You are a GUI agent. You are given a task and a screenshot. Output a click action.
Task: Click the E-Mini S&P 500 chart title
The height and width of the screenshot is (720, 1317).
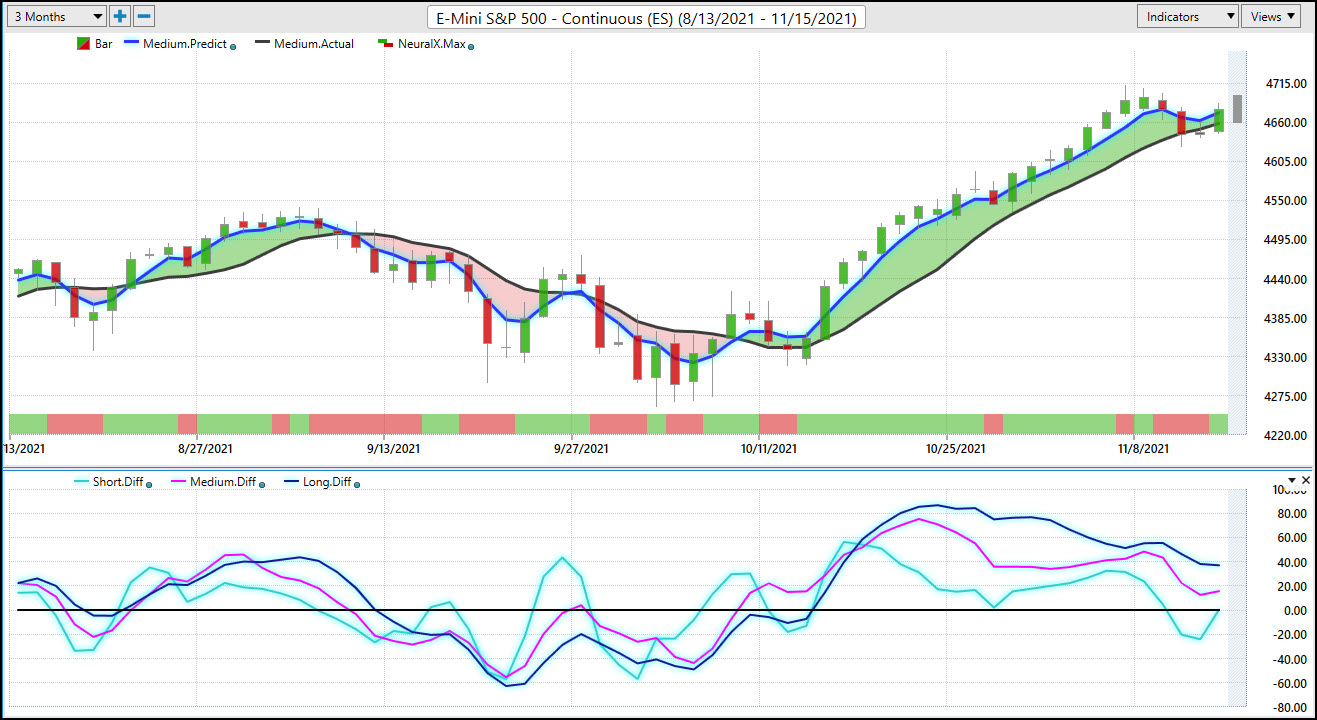point(647,18)
